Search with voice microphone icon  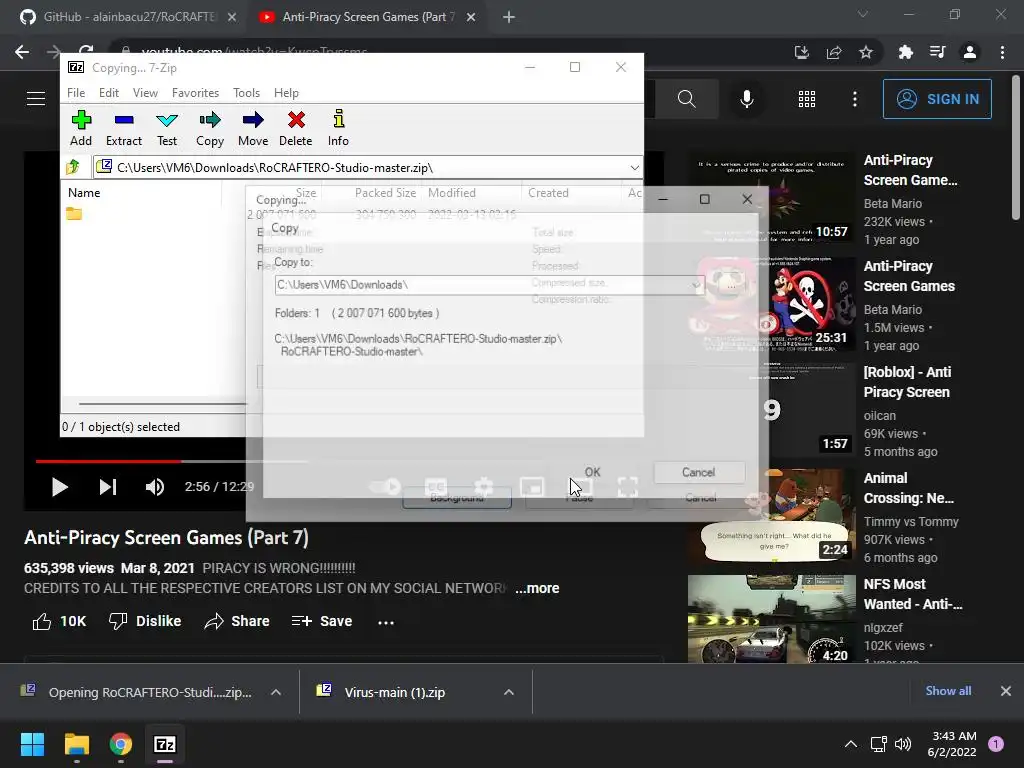click(x=746, y=99)
